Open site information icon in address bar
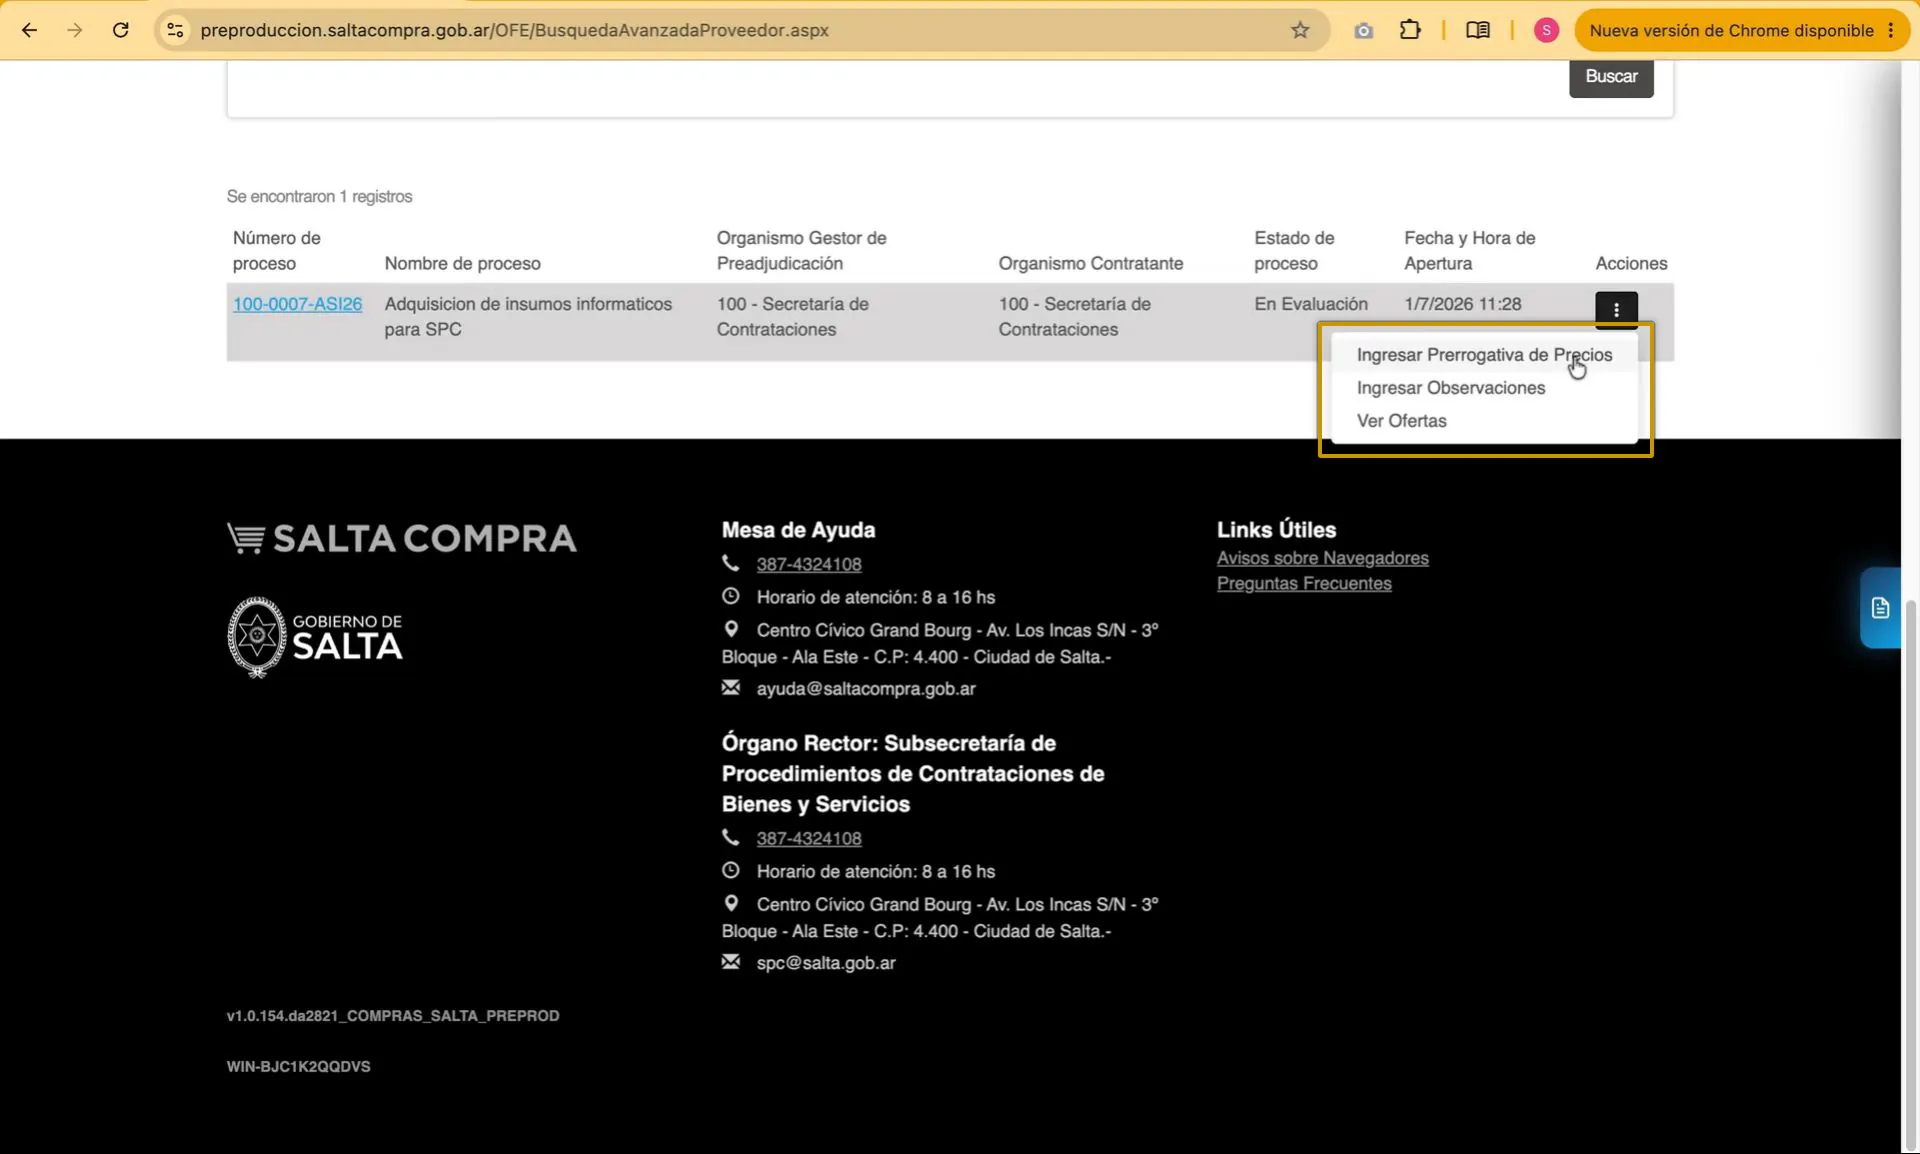 pyautogui.click(x=175, y=30)
